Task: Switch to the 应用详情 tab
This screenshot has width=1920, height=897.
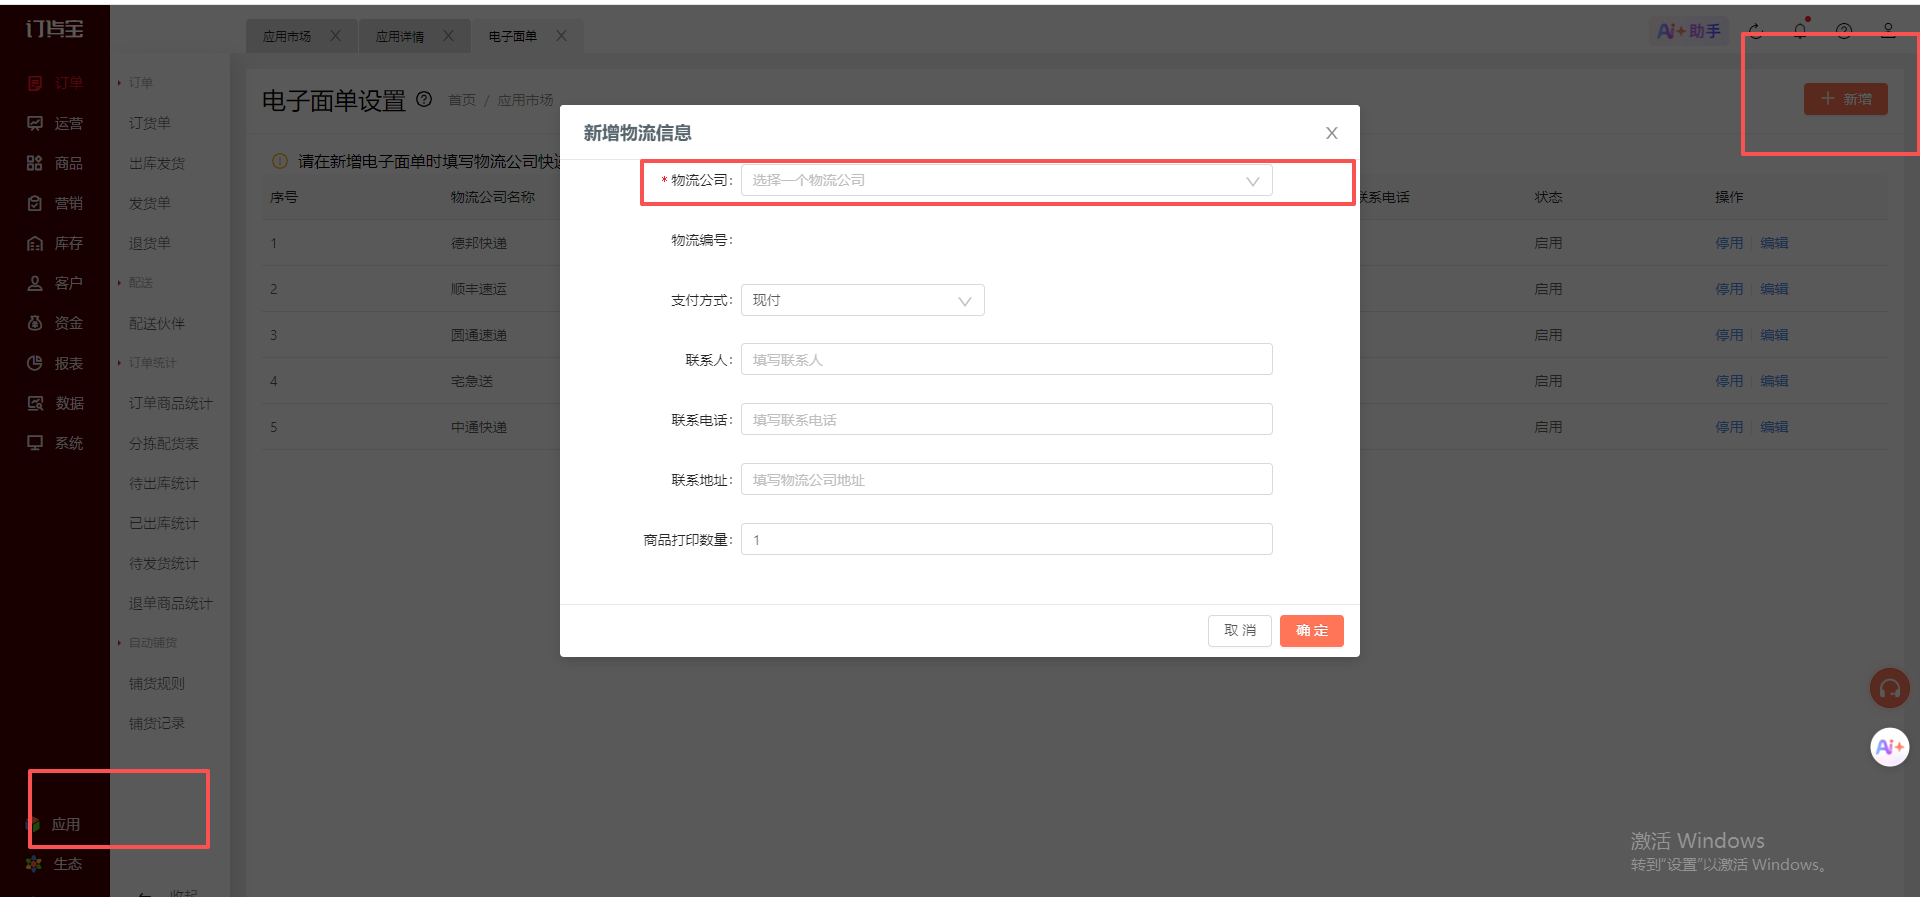Action: 400,37
